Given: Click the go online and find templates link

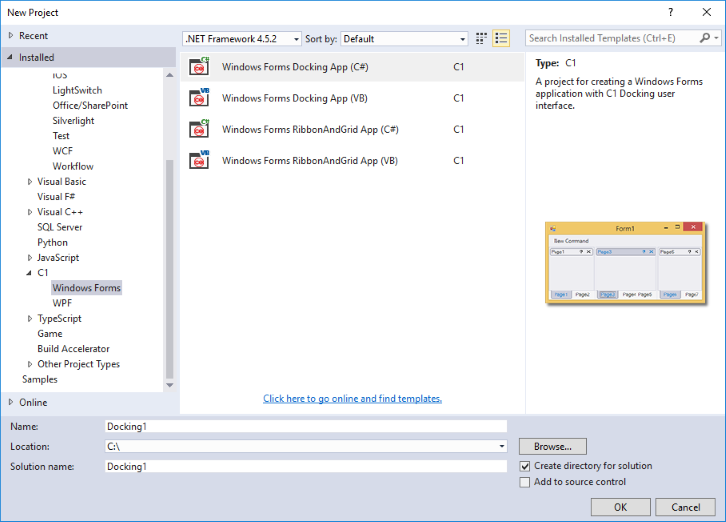Looking at the screenshot, I should tap(352, 398).
